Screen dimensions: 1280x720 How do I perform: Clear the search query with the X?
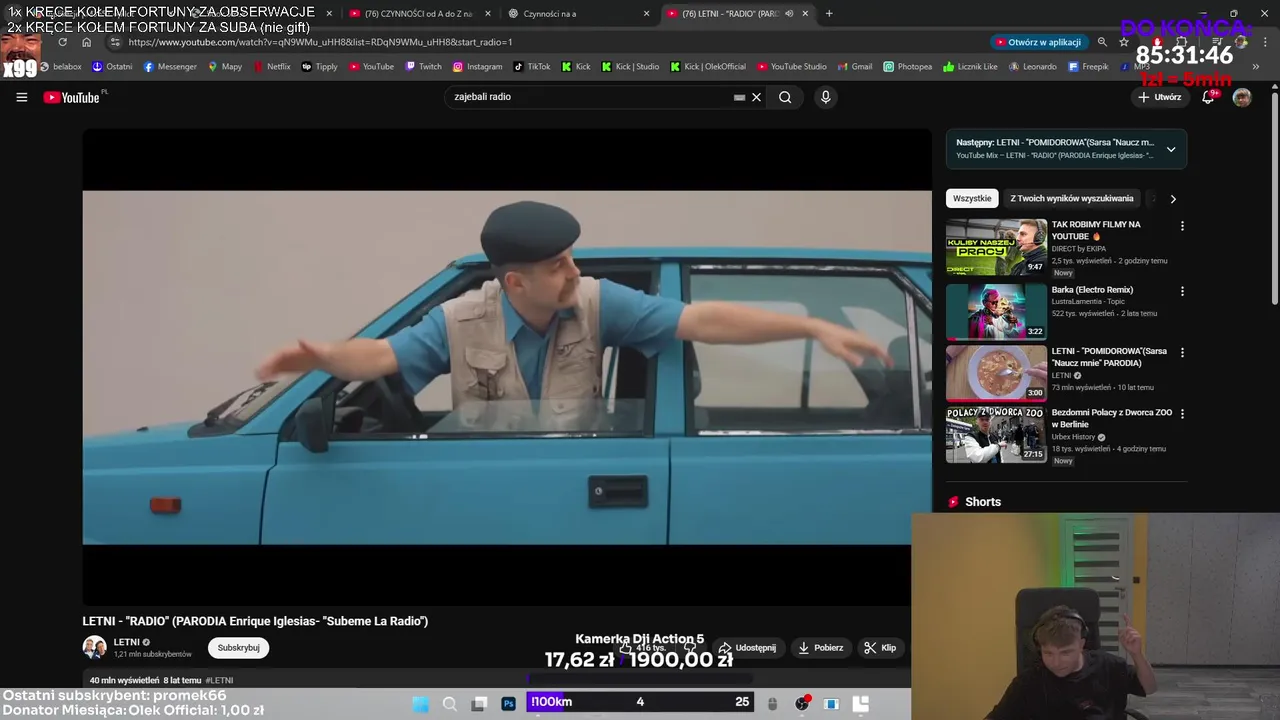pos(757,97)
